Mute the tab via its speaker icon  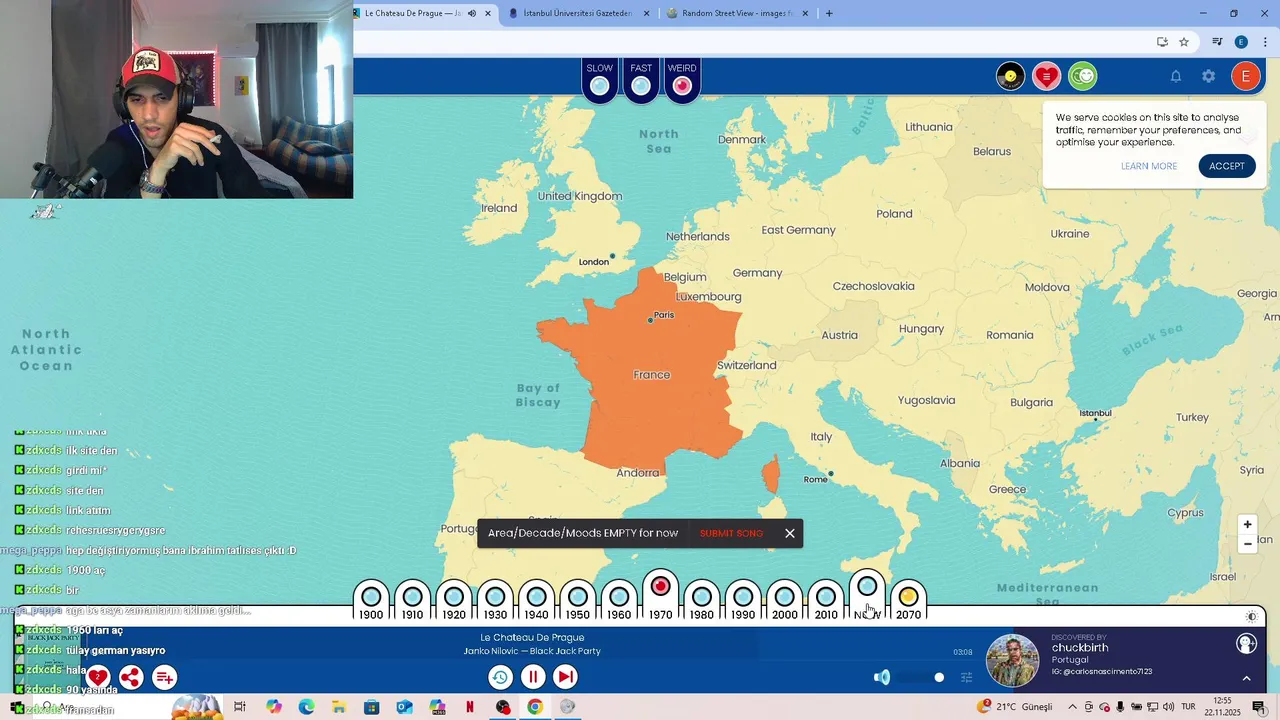pos(472,13)
